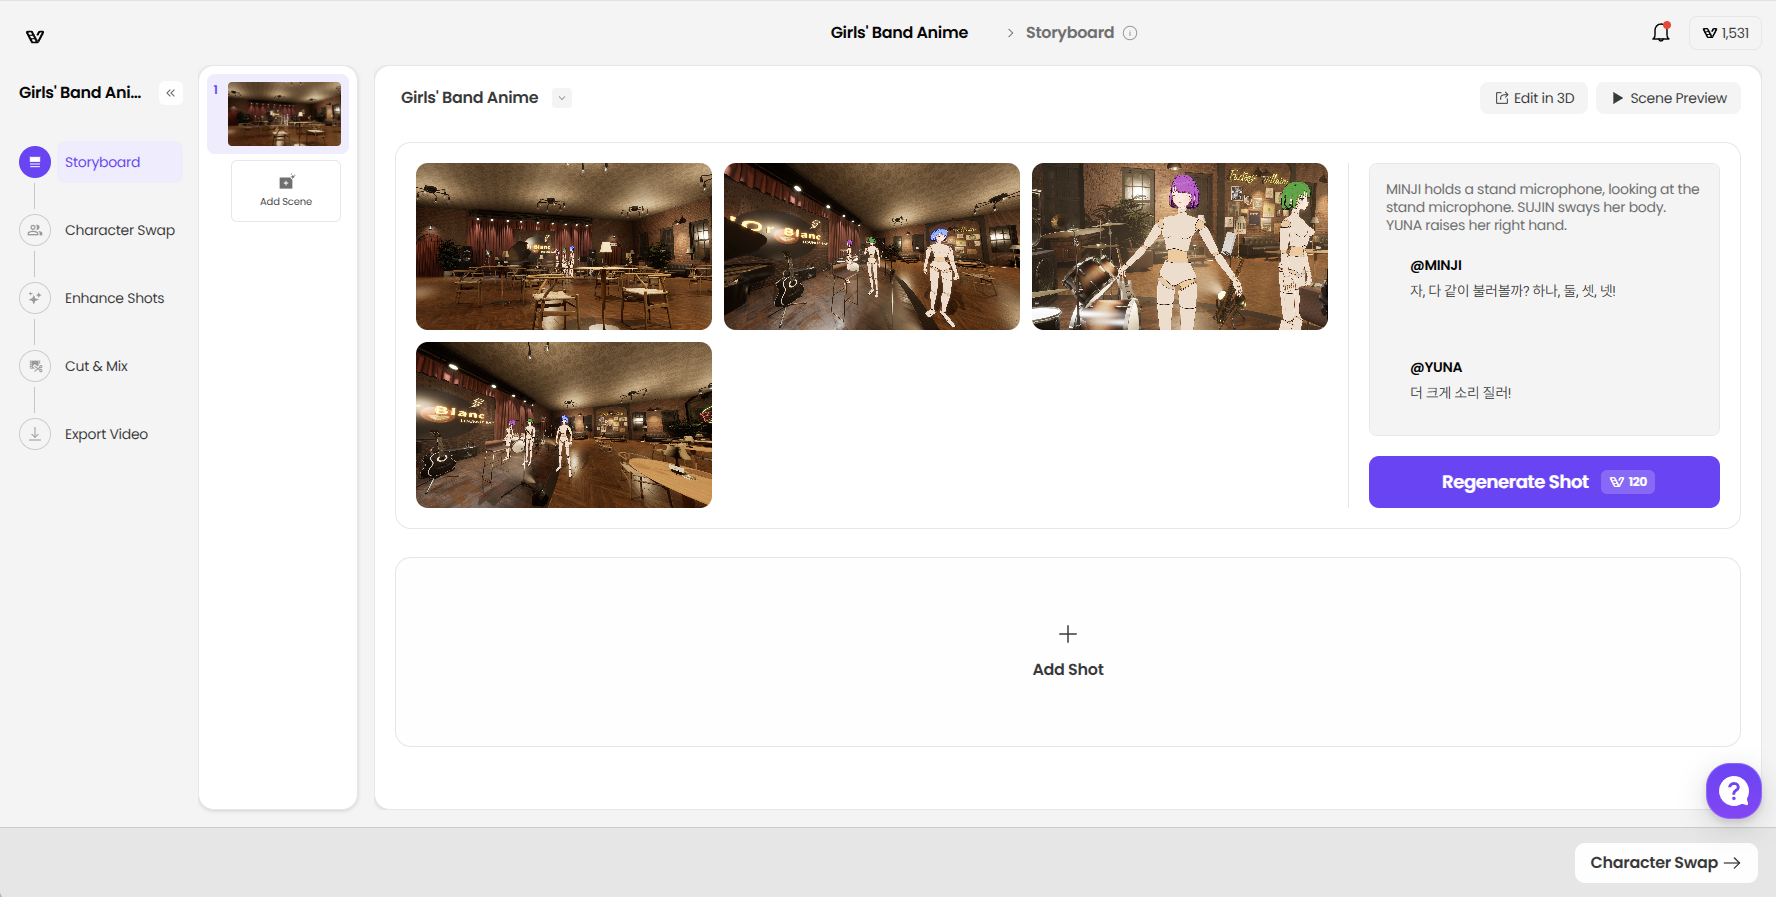Select the Cut & Mix step icon
The image size is (1776, 897).
[35, 366]
